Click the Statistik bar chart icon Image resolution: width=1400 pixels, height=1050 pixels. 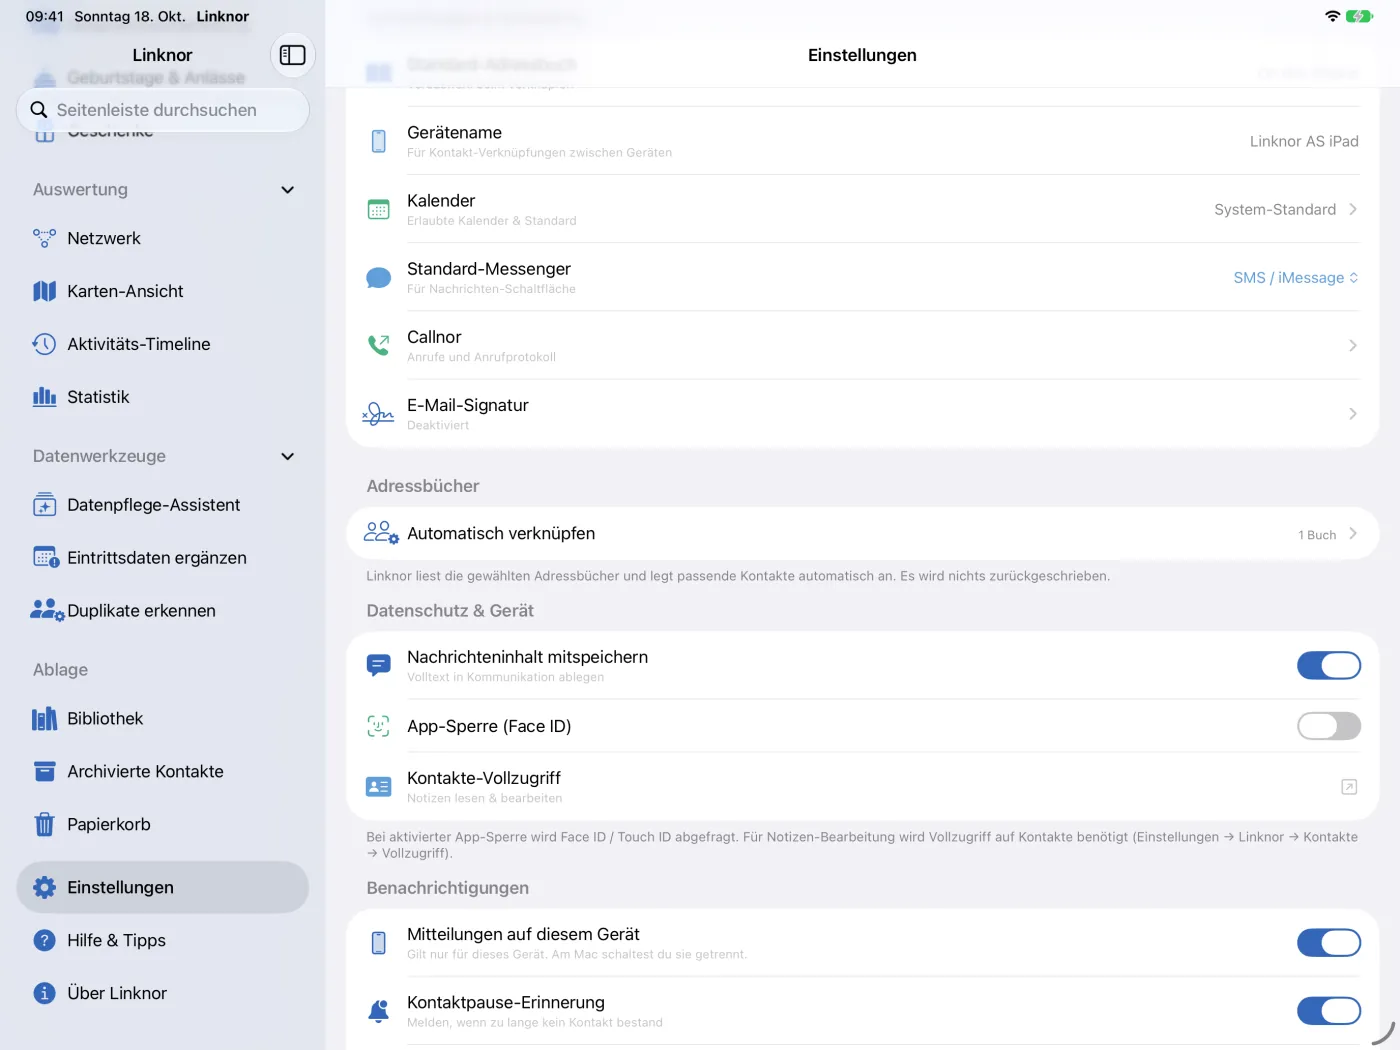point(44,397)
